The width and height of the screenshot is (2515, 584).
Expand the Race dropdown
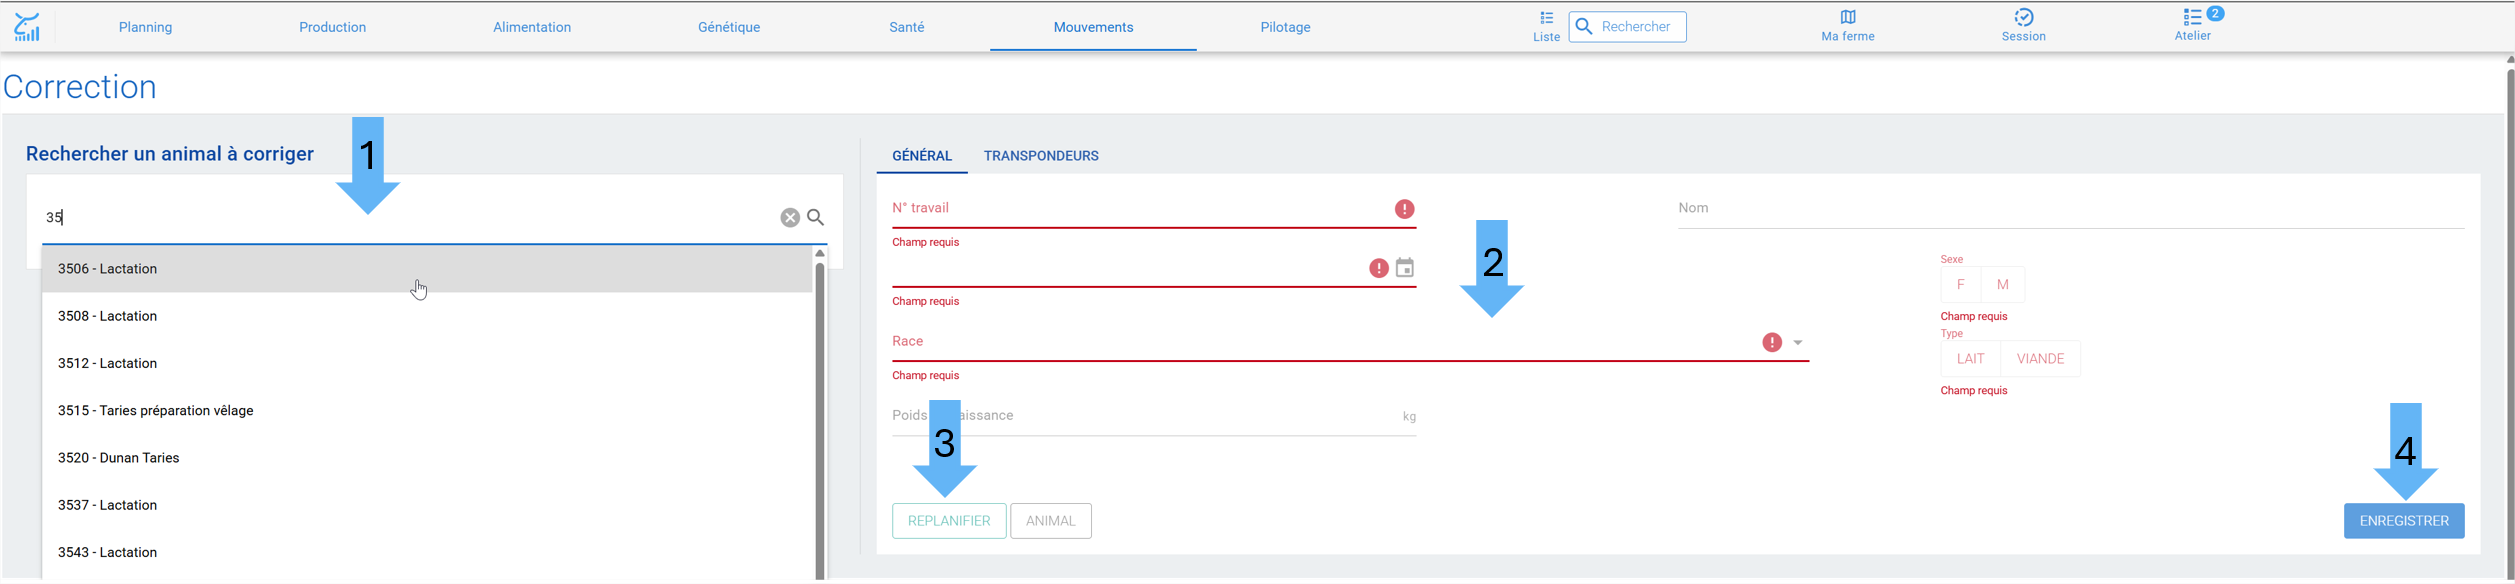click(x=1798, y=343)
